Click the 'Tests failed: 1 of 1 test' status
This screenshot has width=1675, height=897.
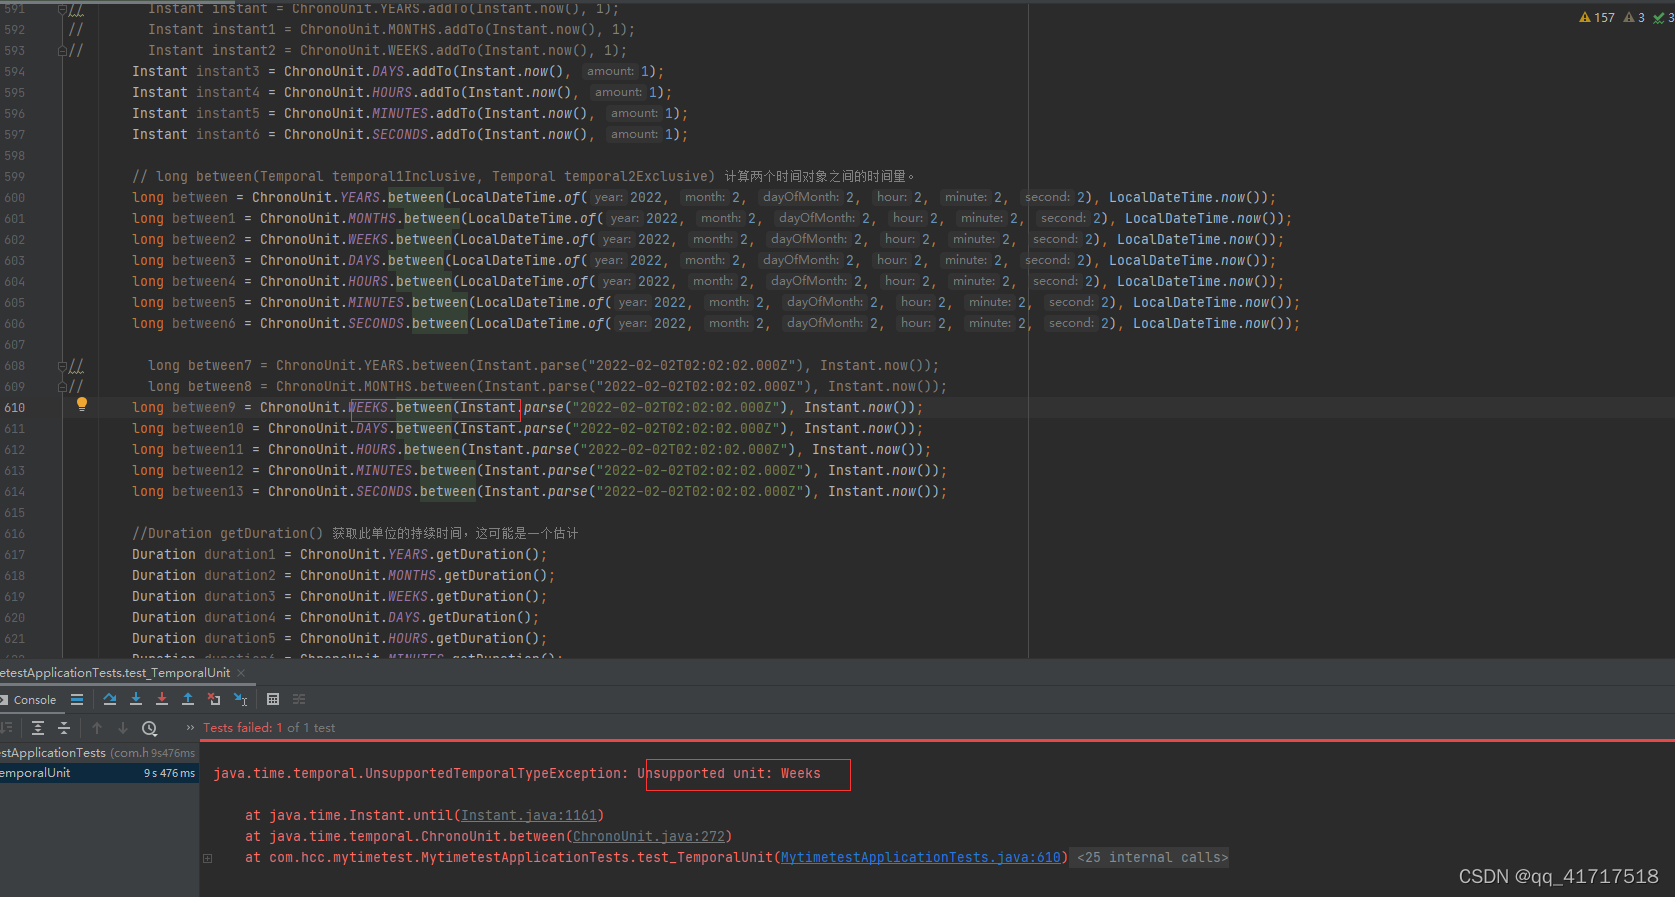[x=269, y=728]
